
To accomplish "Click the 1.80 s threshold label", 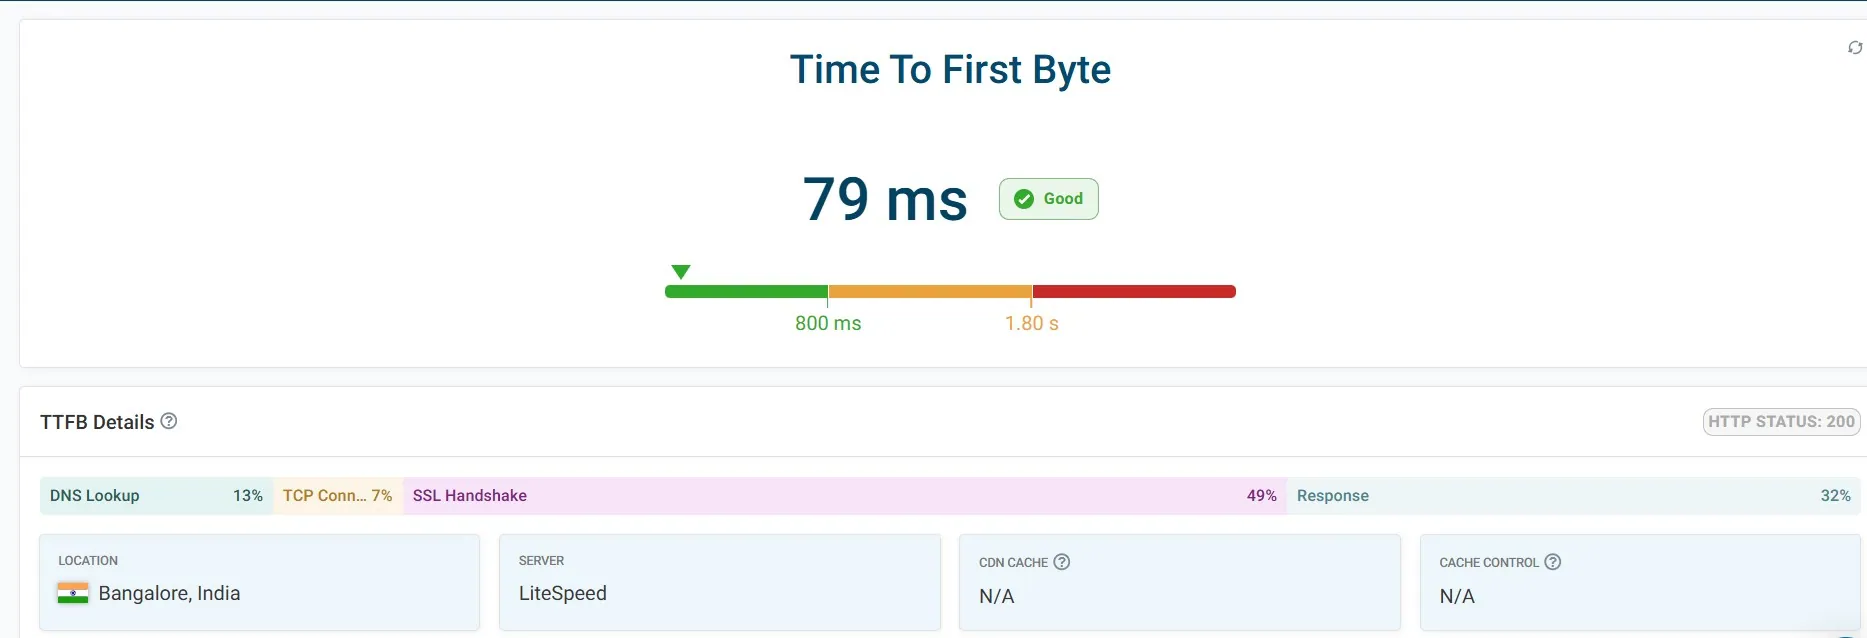I will coord(1032,323).
